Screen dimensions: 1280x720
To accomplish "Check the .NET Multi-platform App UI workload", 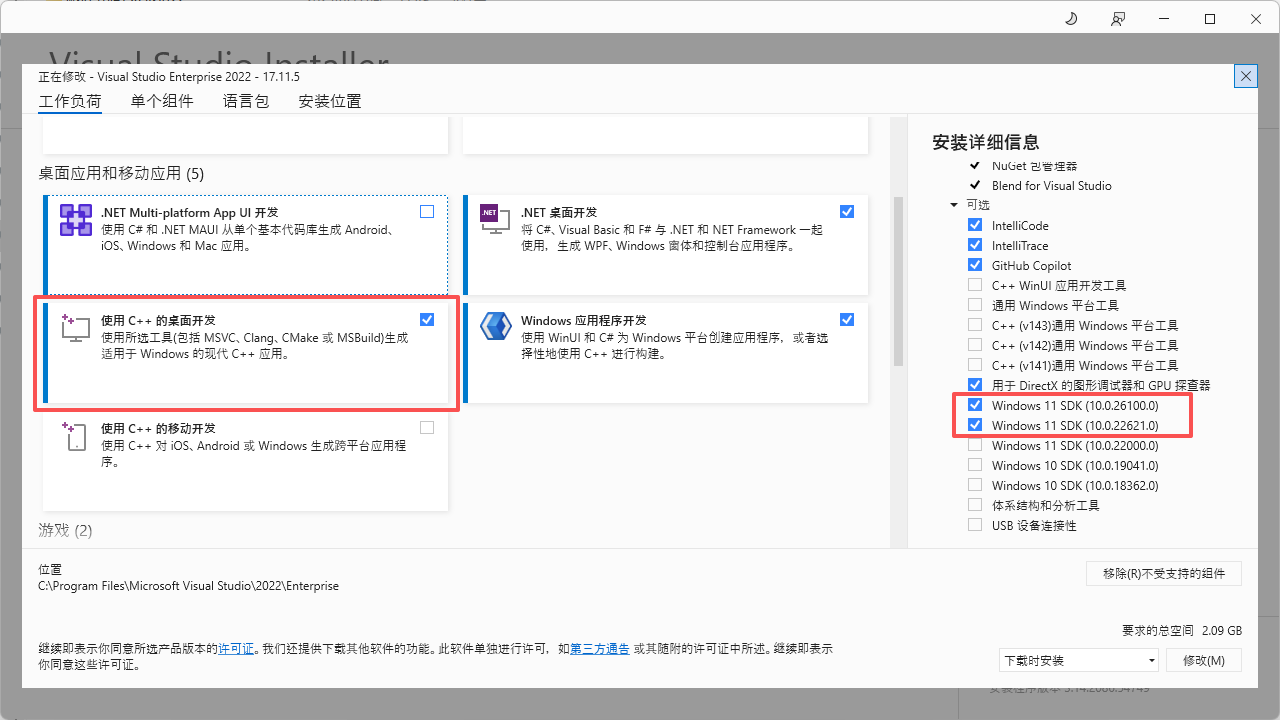I will (427, 212).
